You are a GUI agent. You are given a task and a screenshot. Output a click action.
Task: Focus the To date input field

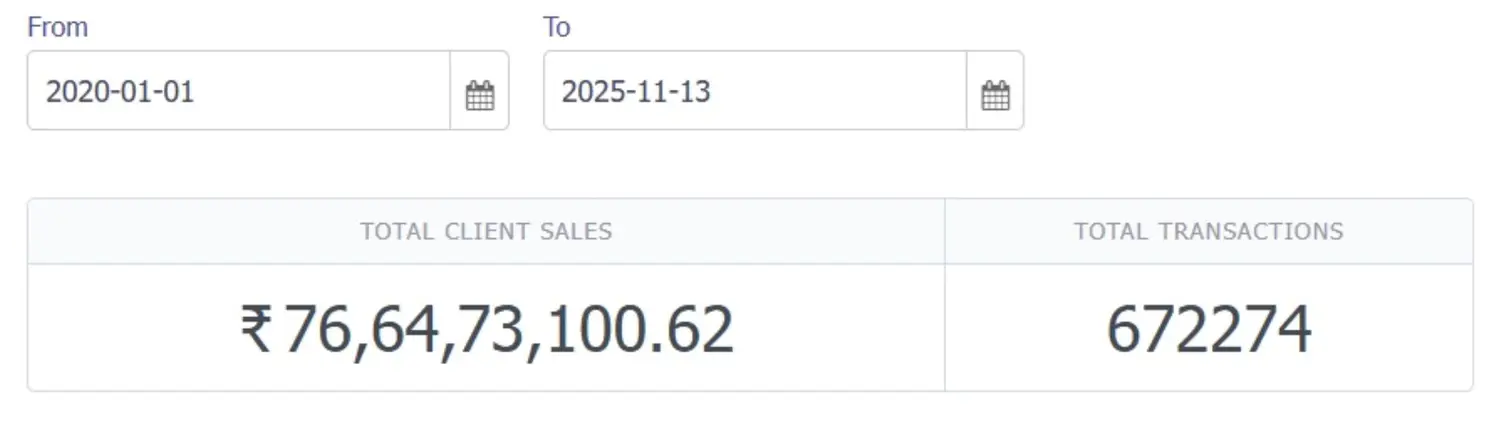755,91
